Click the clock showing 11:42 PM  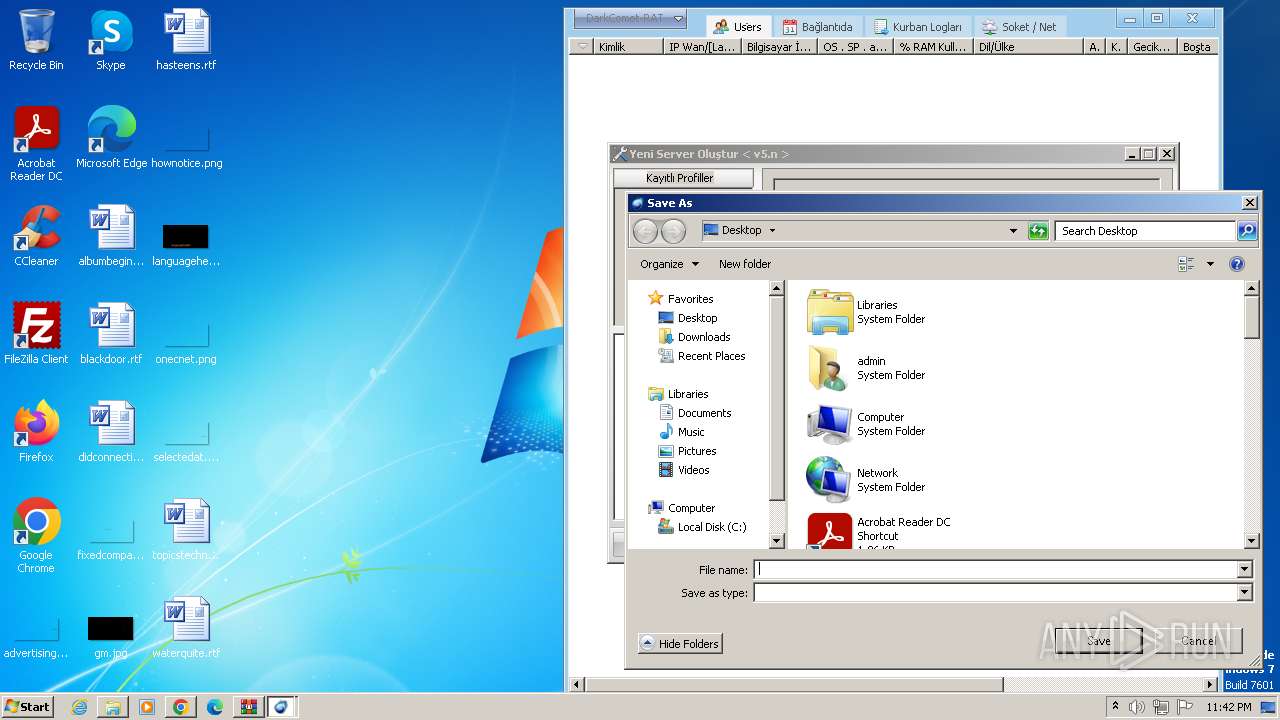[1229, 707]
